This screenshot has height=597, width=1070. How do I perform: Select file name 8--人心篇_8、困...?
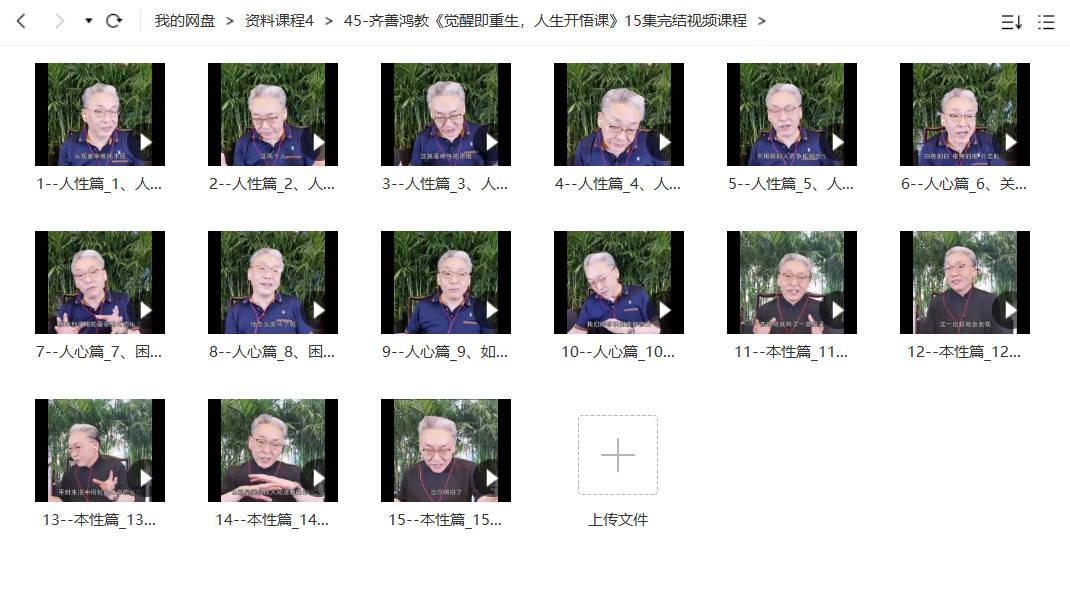point(272,351)
